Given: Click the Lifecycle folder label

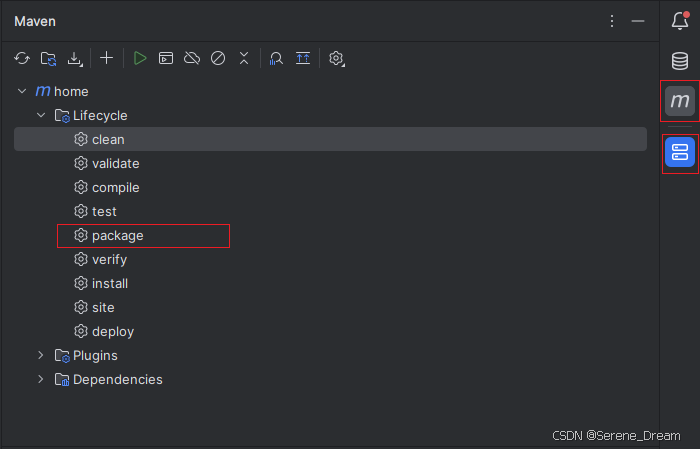Looking at the screenshot, I should tap(100, 116).
